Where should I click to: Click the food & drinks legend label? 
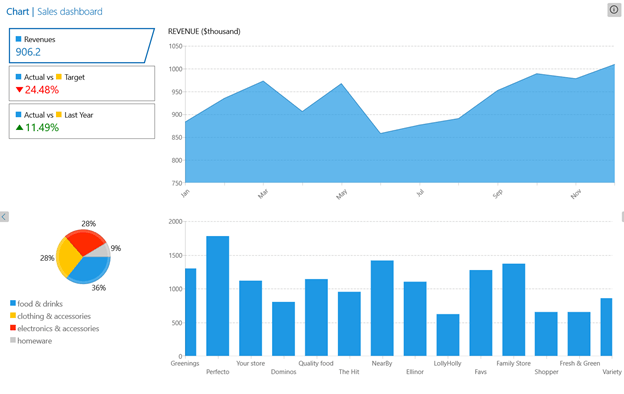tap(40, 304)
